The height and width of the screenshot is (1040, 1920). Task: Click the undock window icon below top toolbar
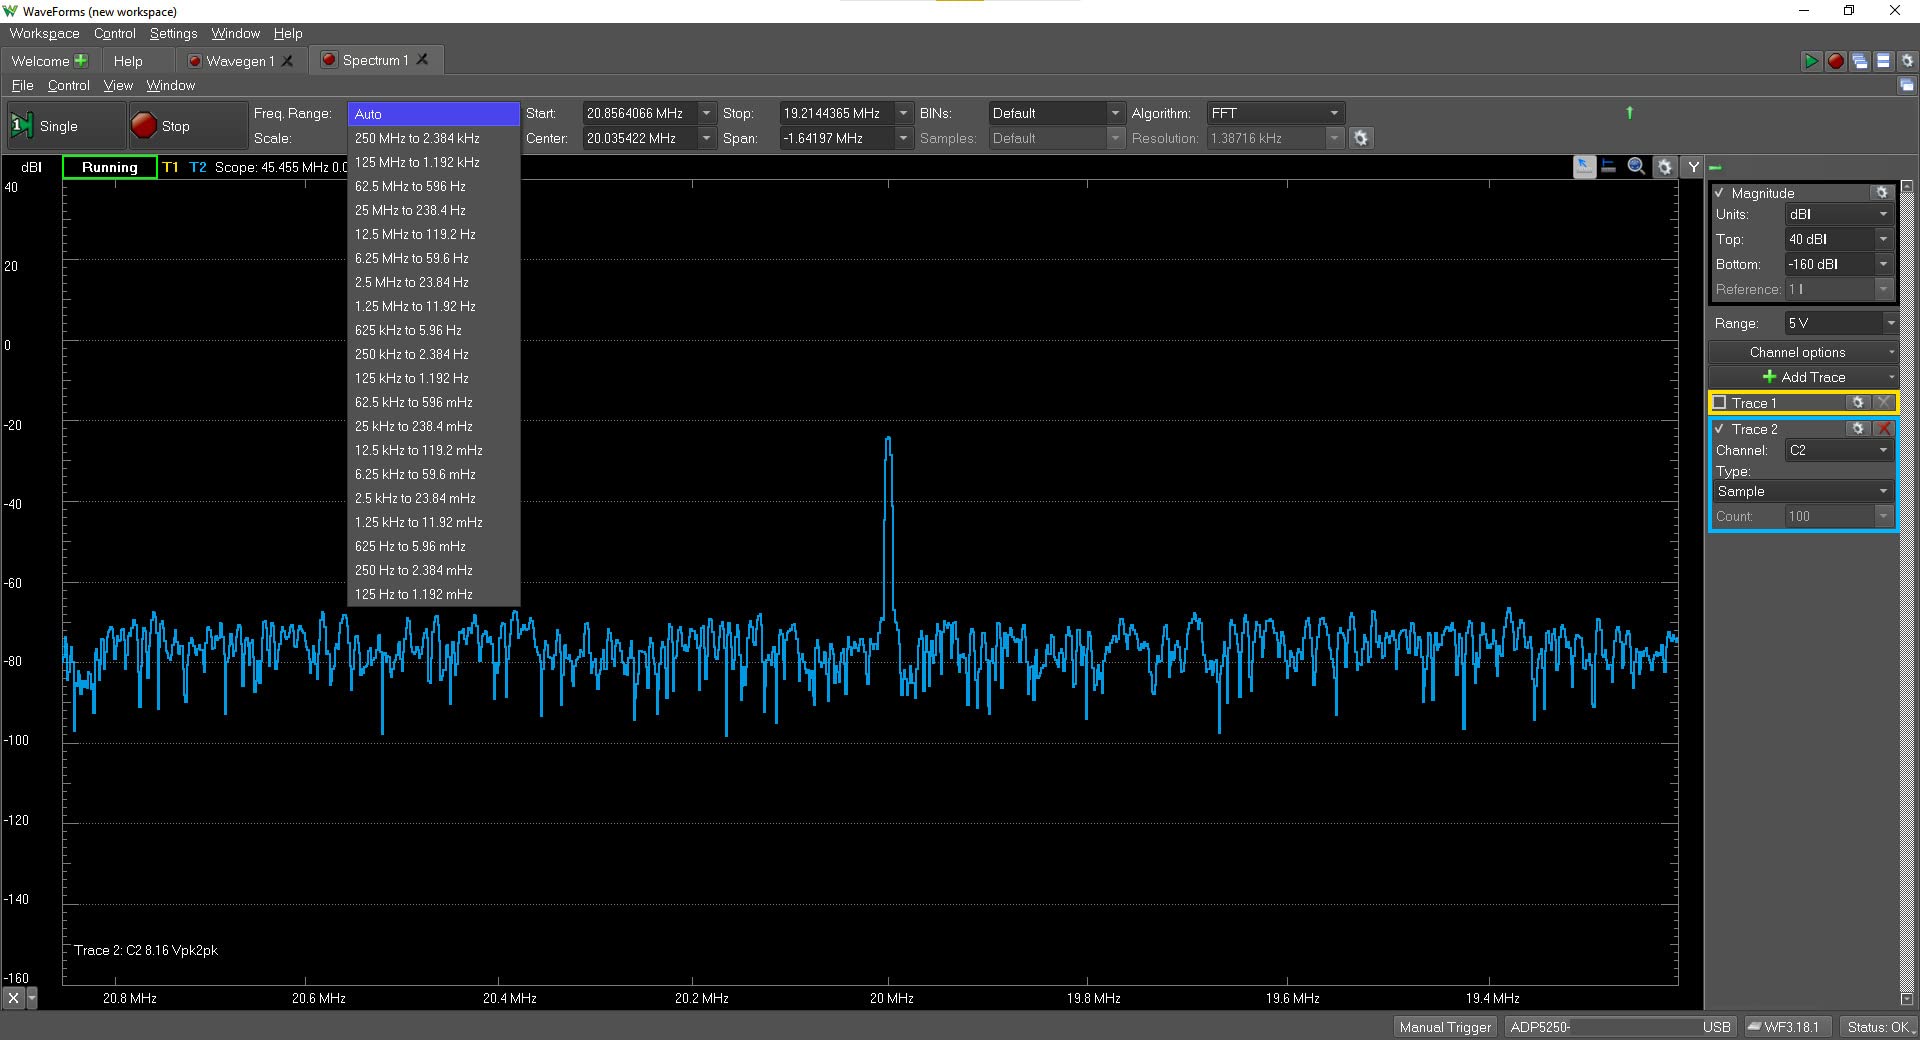click(1907, 86)
